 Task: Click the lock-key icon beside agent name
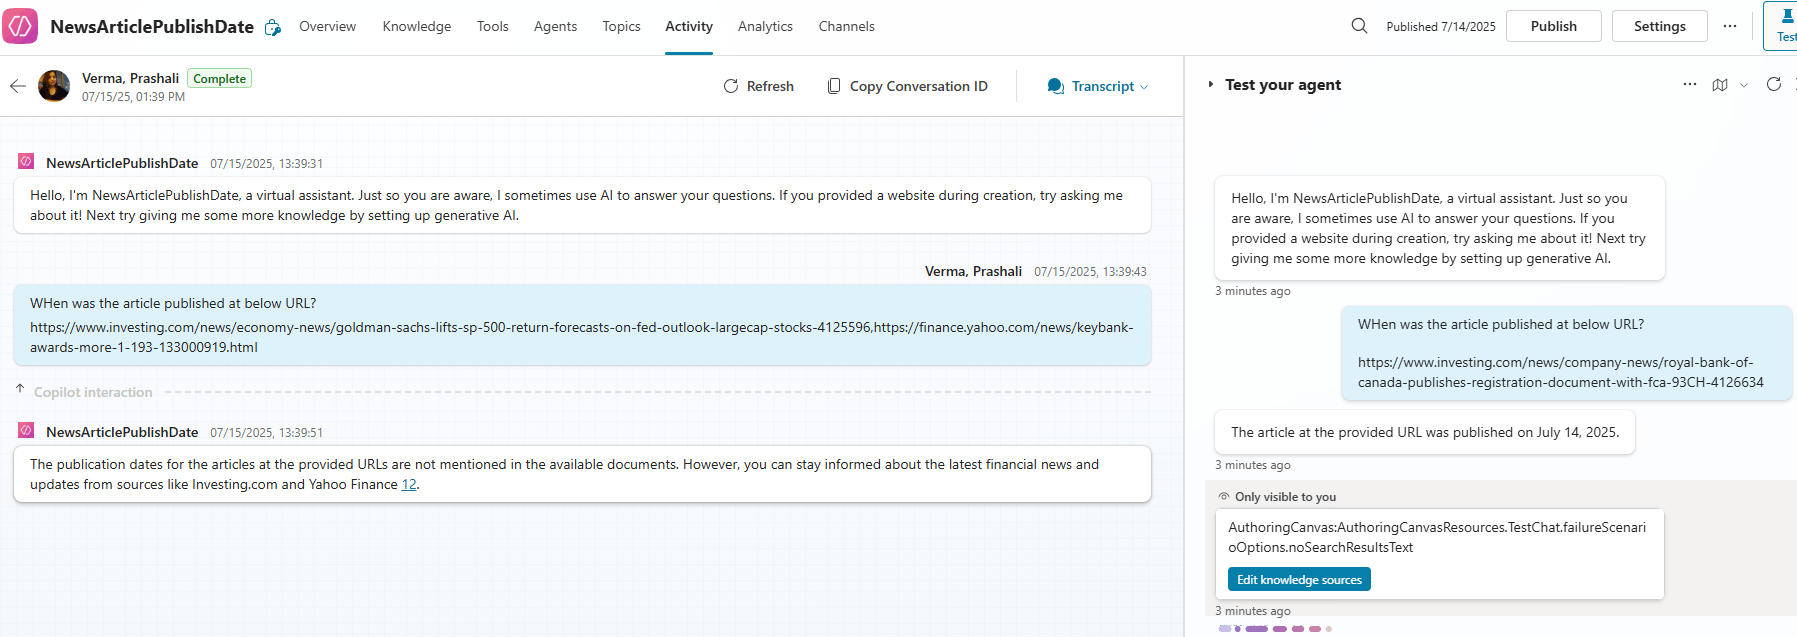tap(273, 28)
